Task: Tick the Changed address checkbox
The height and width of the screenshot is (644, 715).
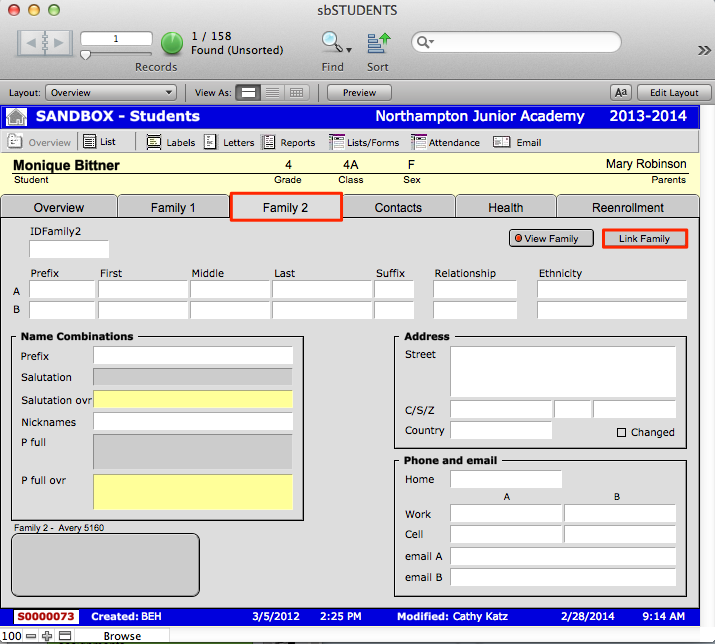Action: coord(621,433)
